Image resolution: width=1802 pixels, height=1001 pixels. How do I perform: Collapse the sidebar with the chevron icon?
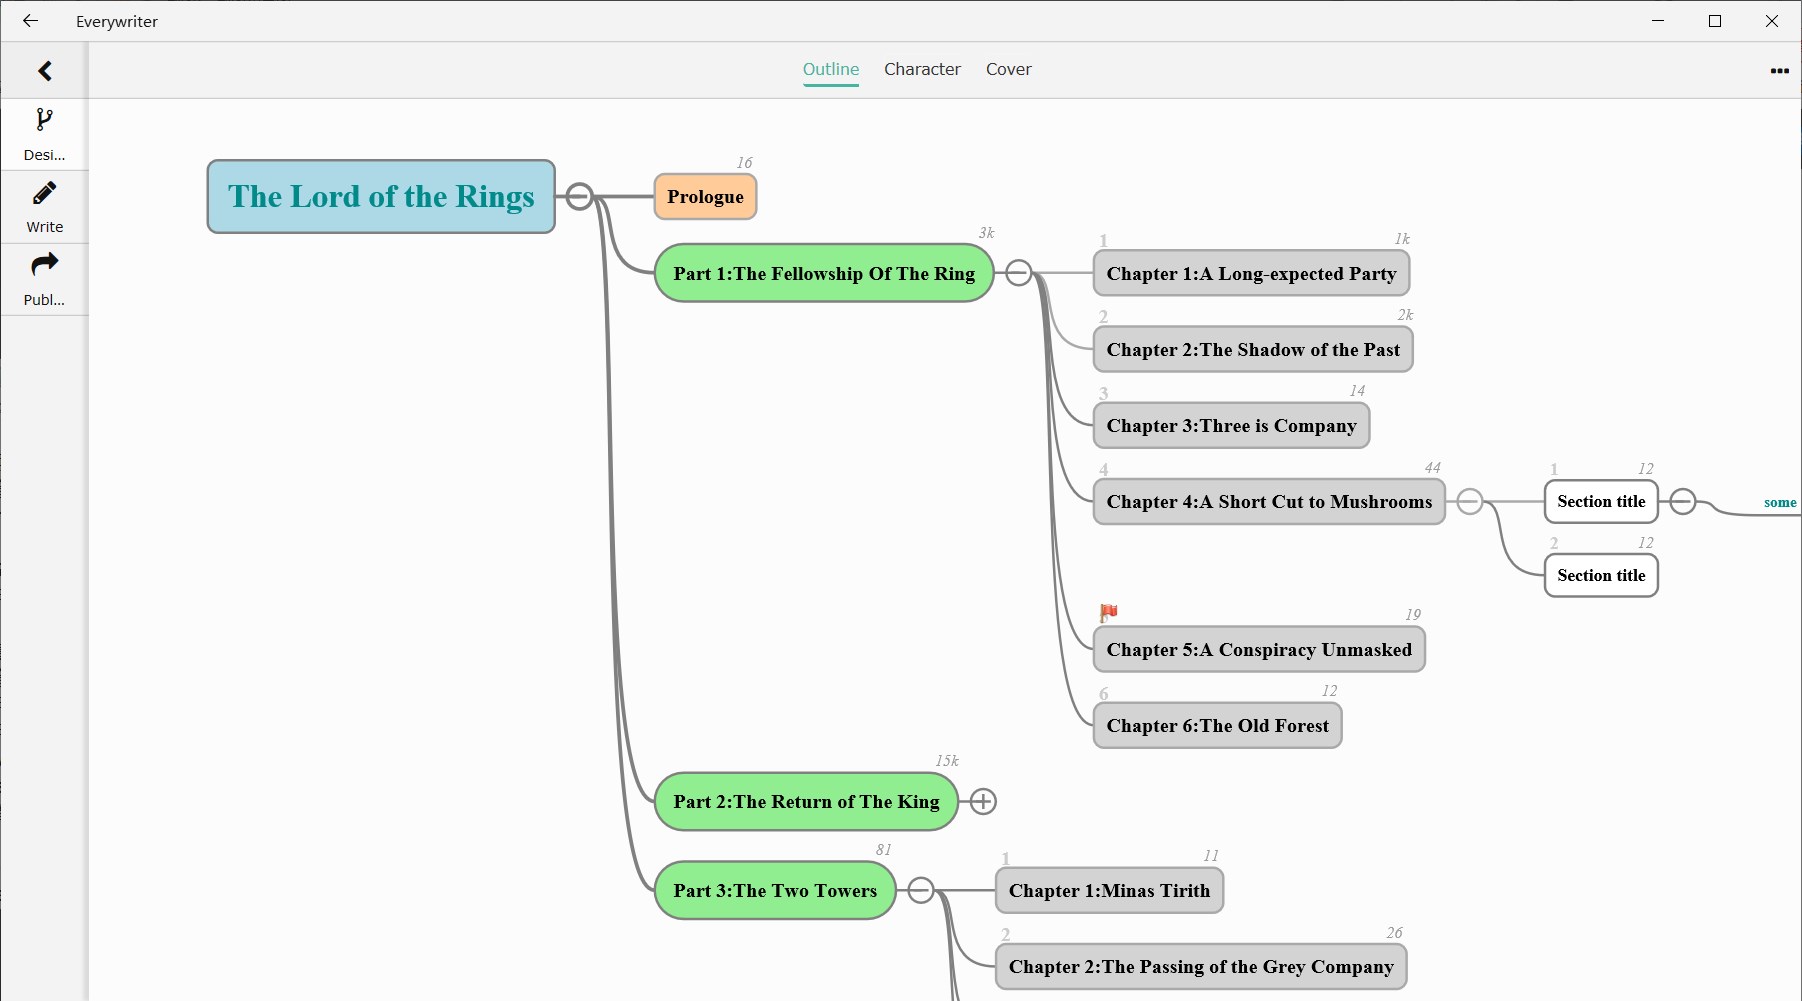click(x=45, y=71)
